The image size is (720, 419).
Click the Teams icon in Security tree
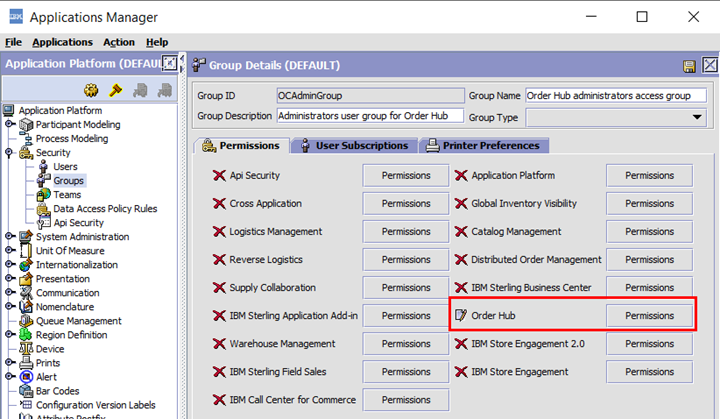tap(44, 194)
